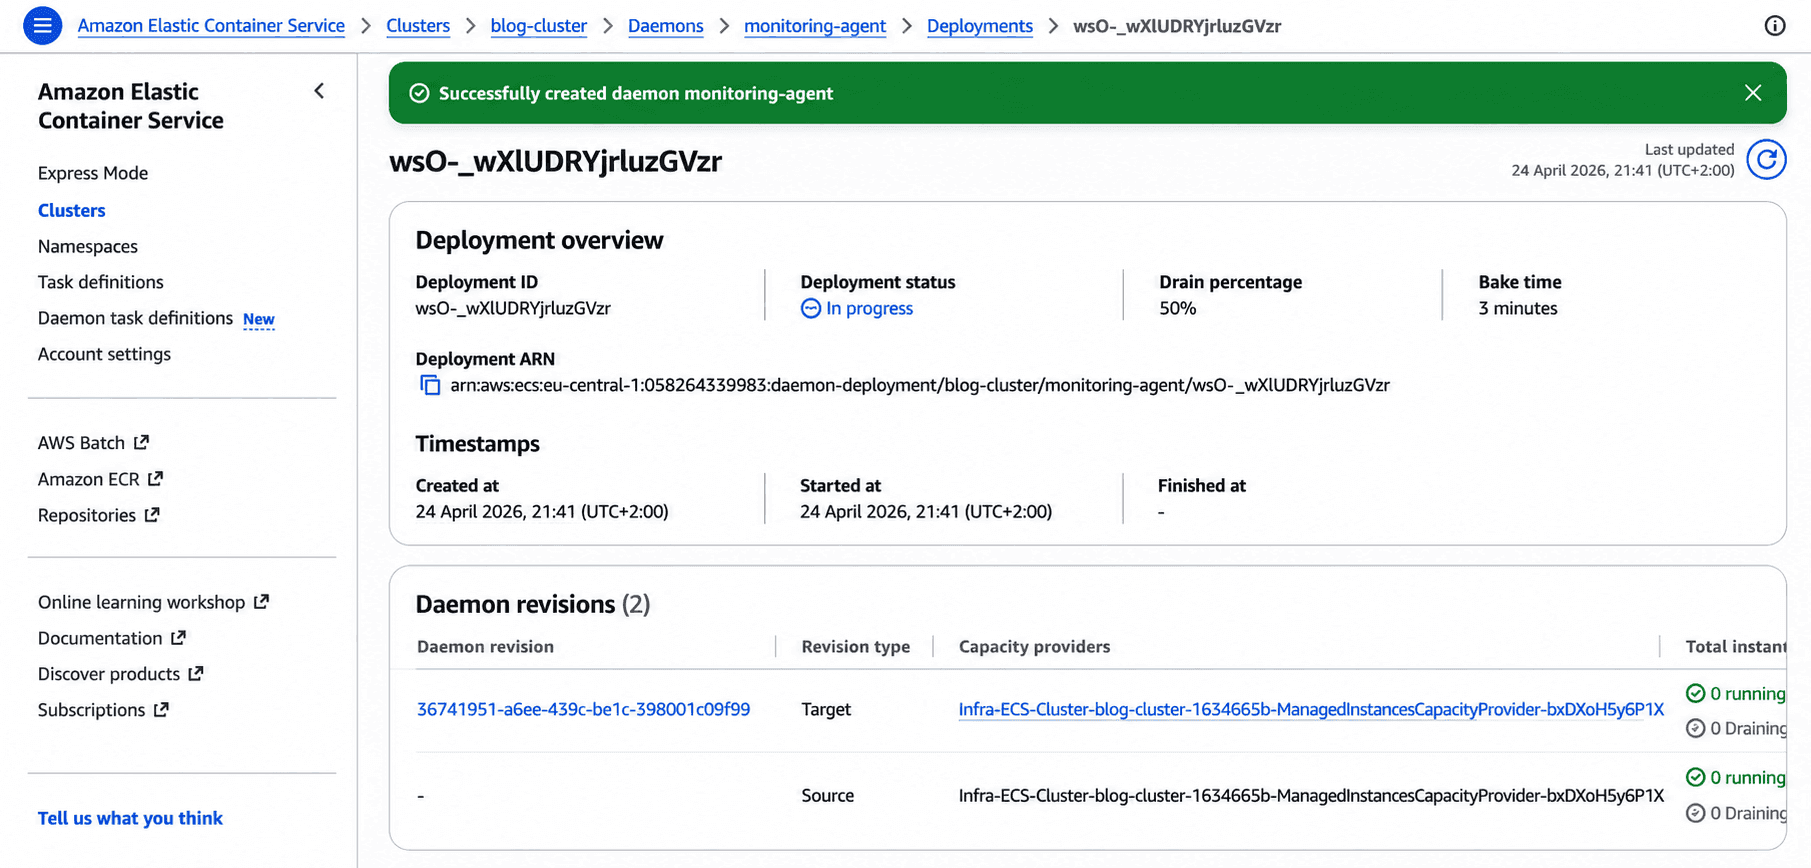Open Namespaces in sidebar
Screen dimensions: 1811x868
pyautogui.click(x=88, y=246)
